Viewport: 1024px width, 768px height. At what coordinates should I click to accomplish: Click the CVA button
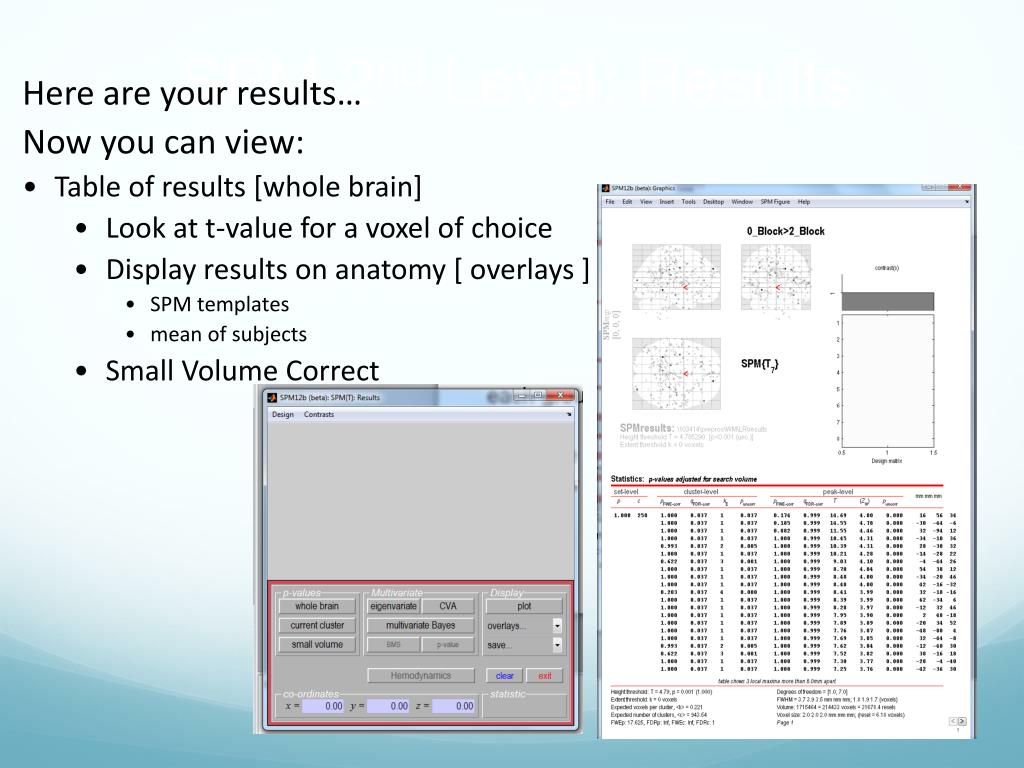[448, 606]
